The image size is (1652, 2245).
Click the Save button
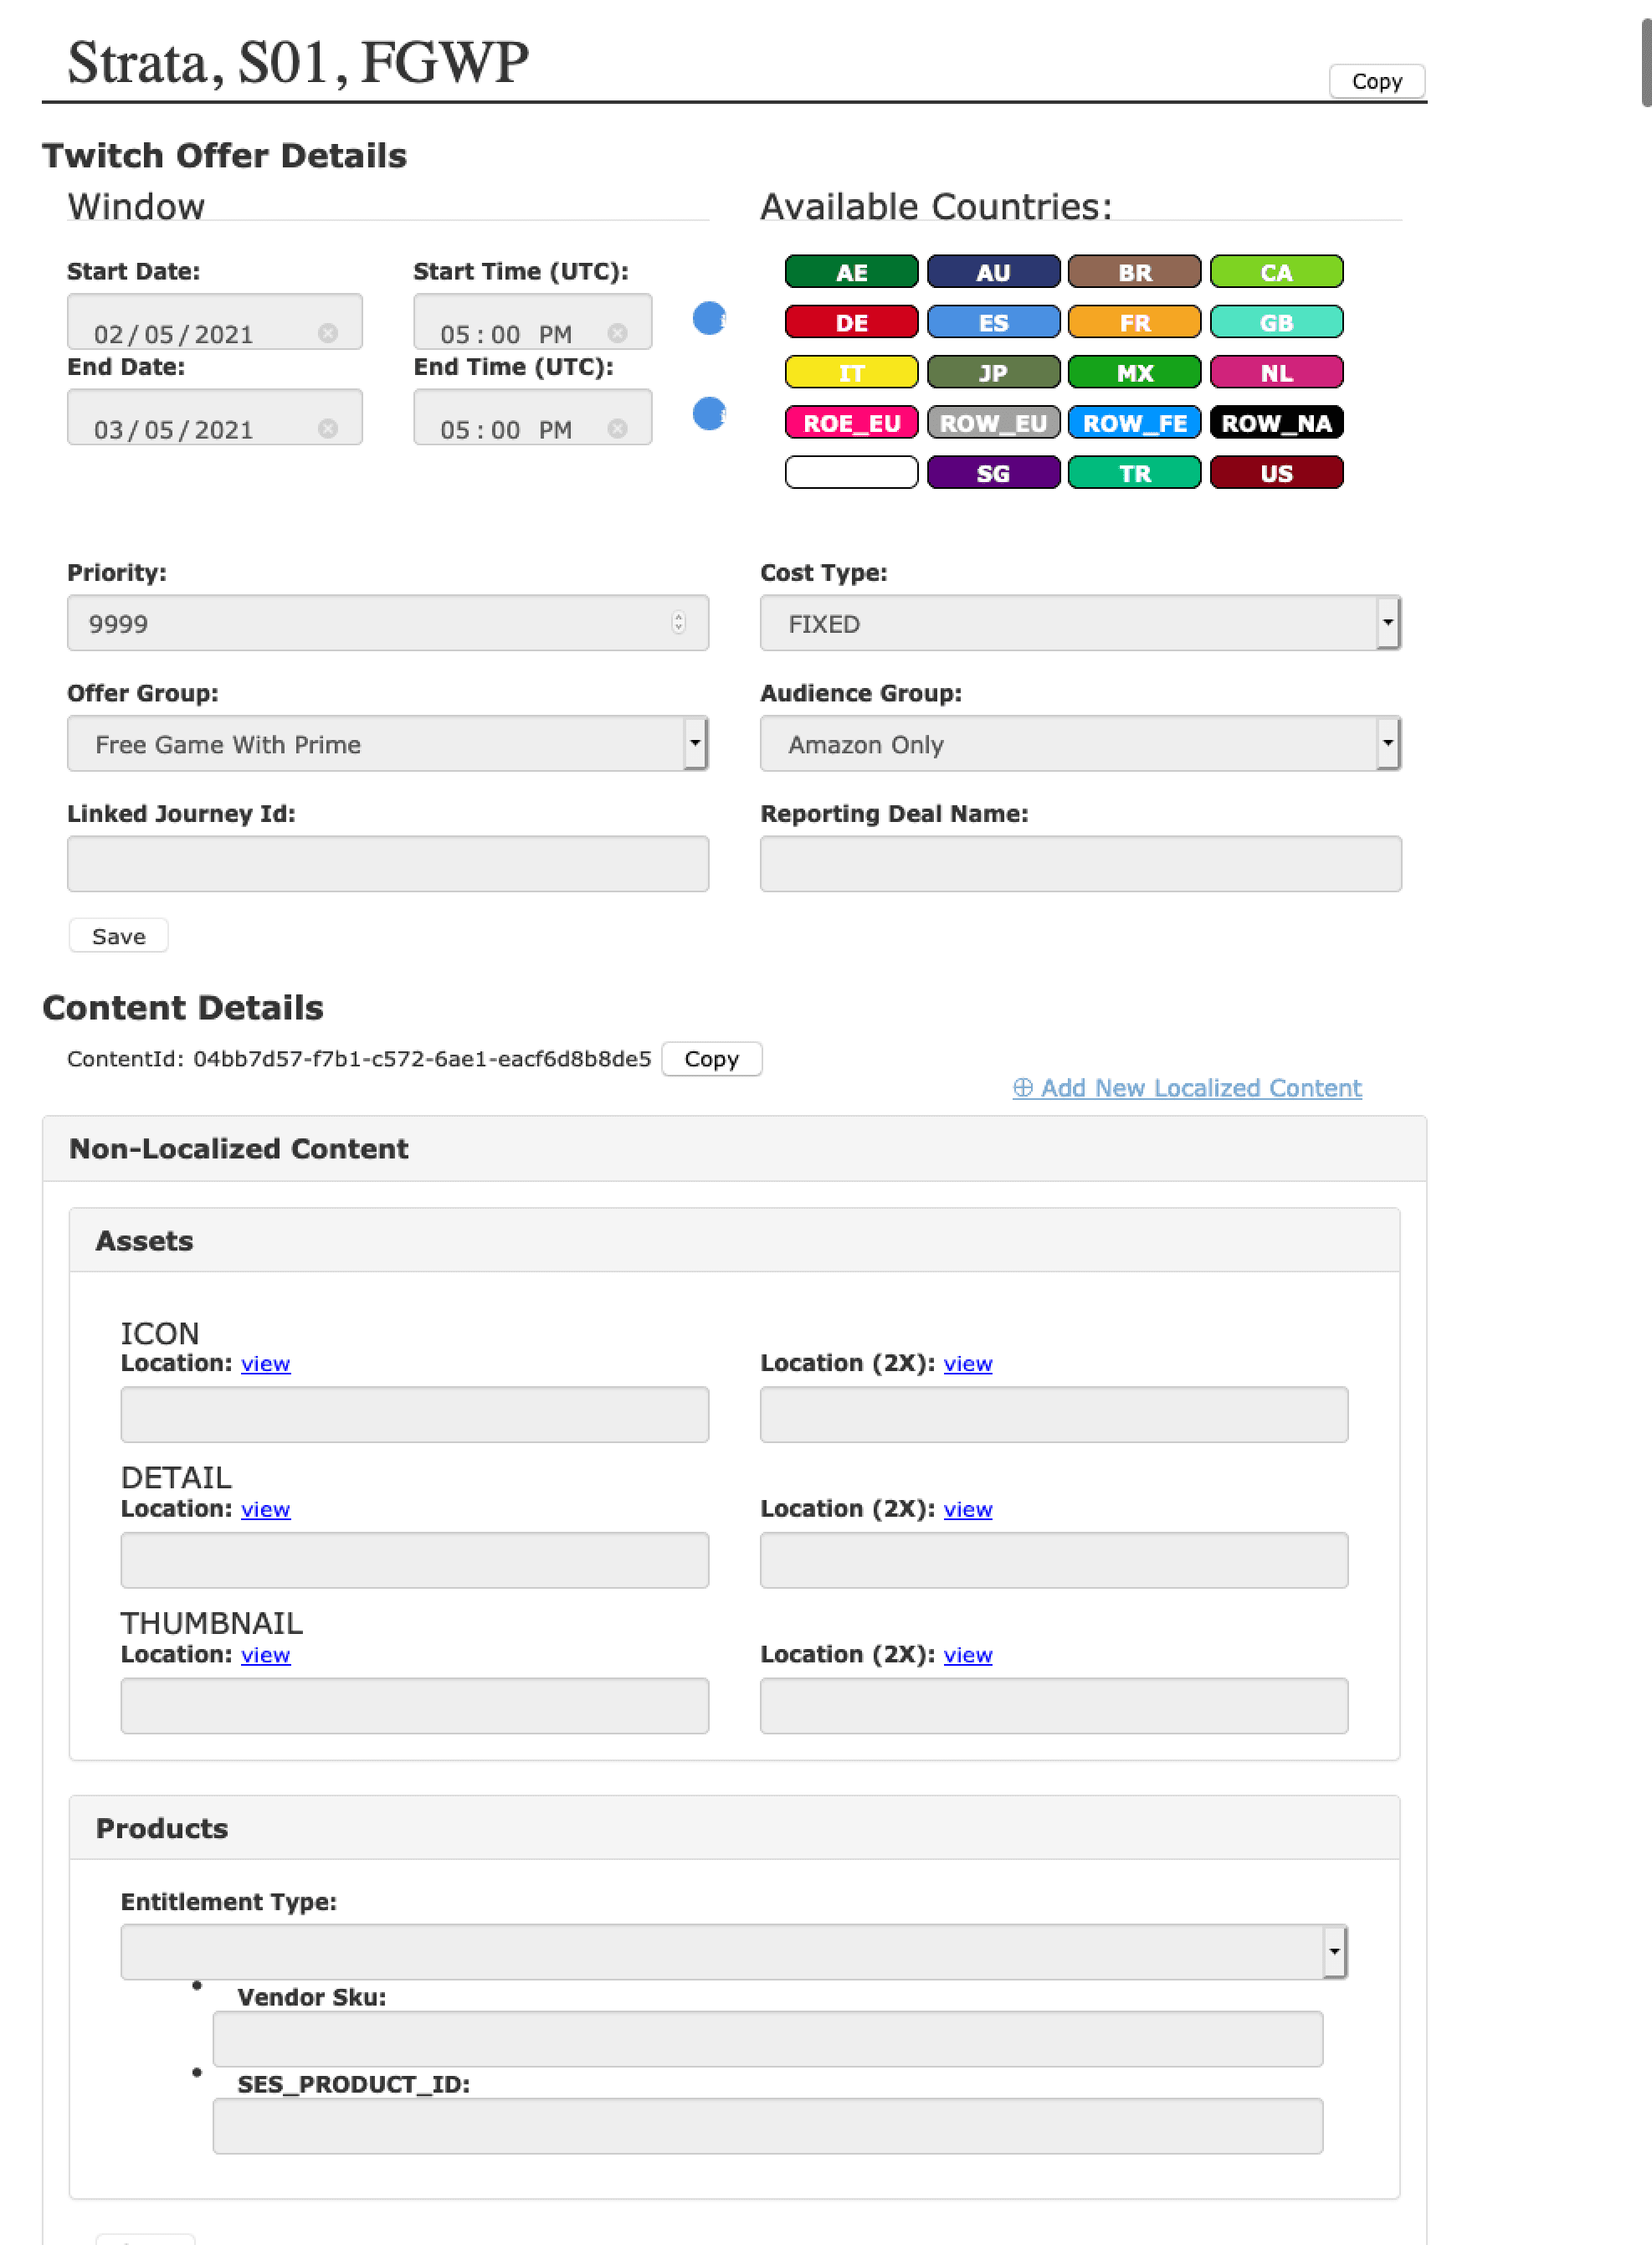coord(118,936)
